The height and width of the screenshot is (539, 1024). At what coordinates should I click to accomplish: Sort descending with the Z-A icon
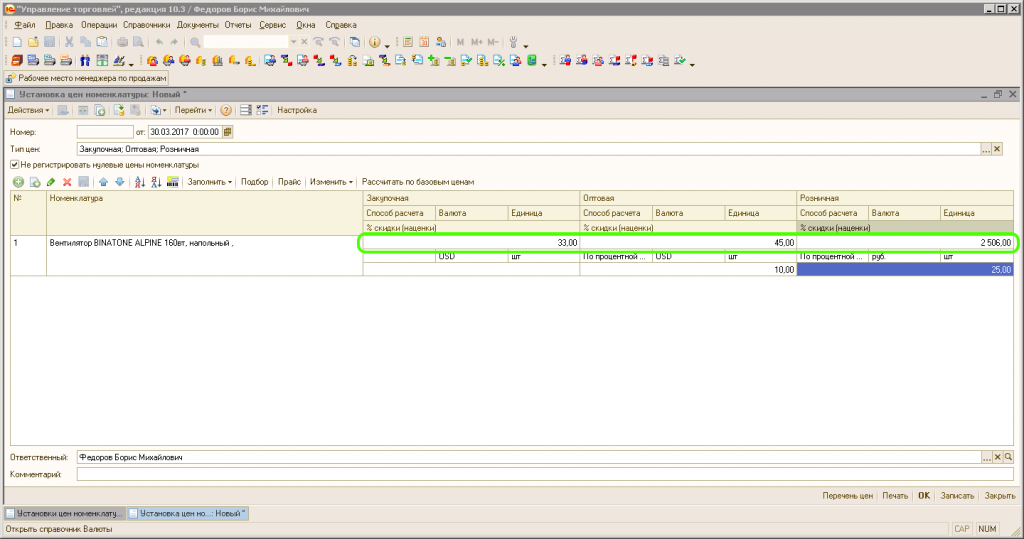click(x=156, y=182)
